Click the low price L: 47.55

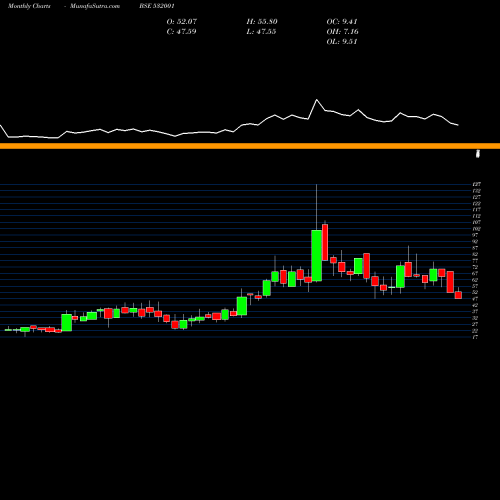click(261, 32)
